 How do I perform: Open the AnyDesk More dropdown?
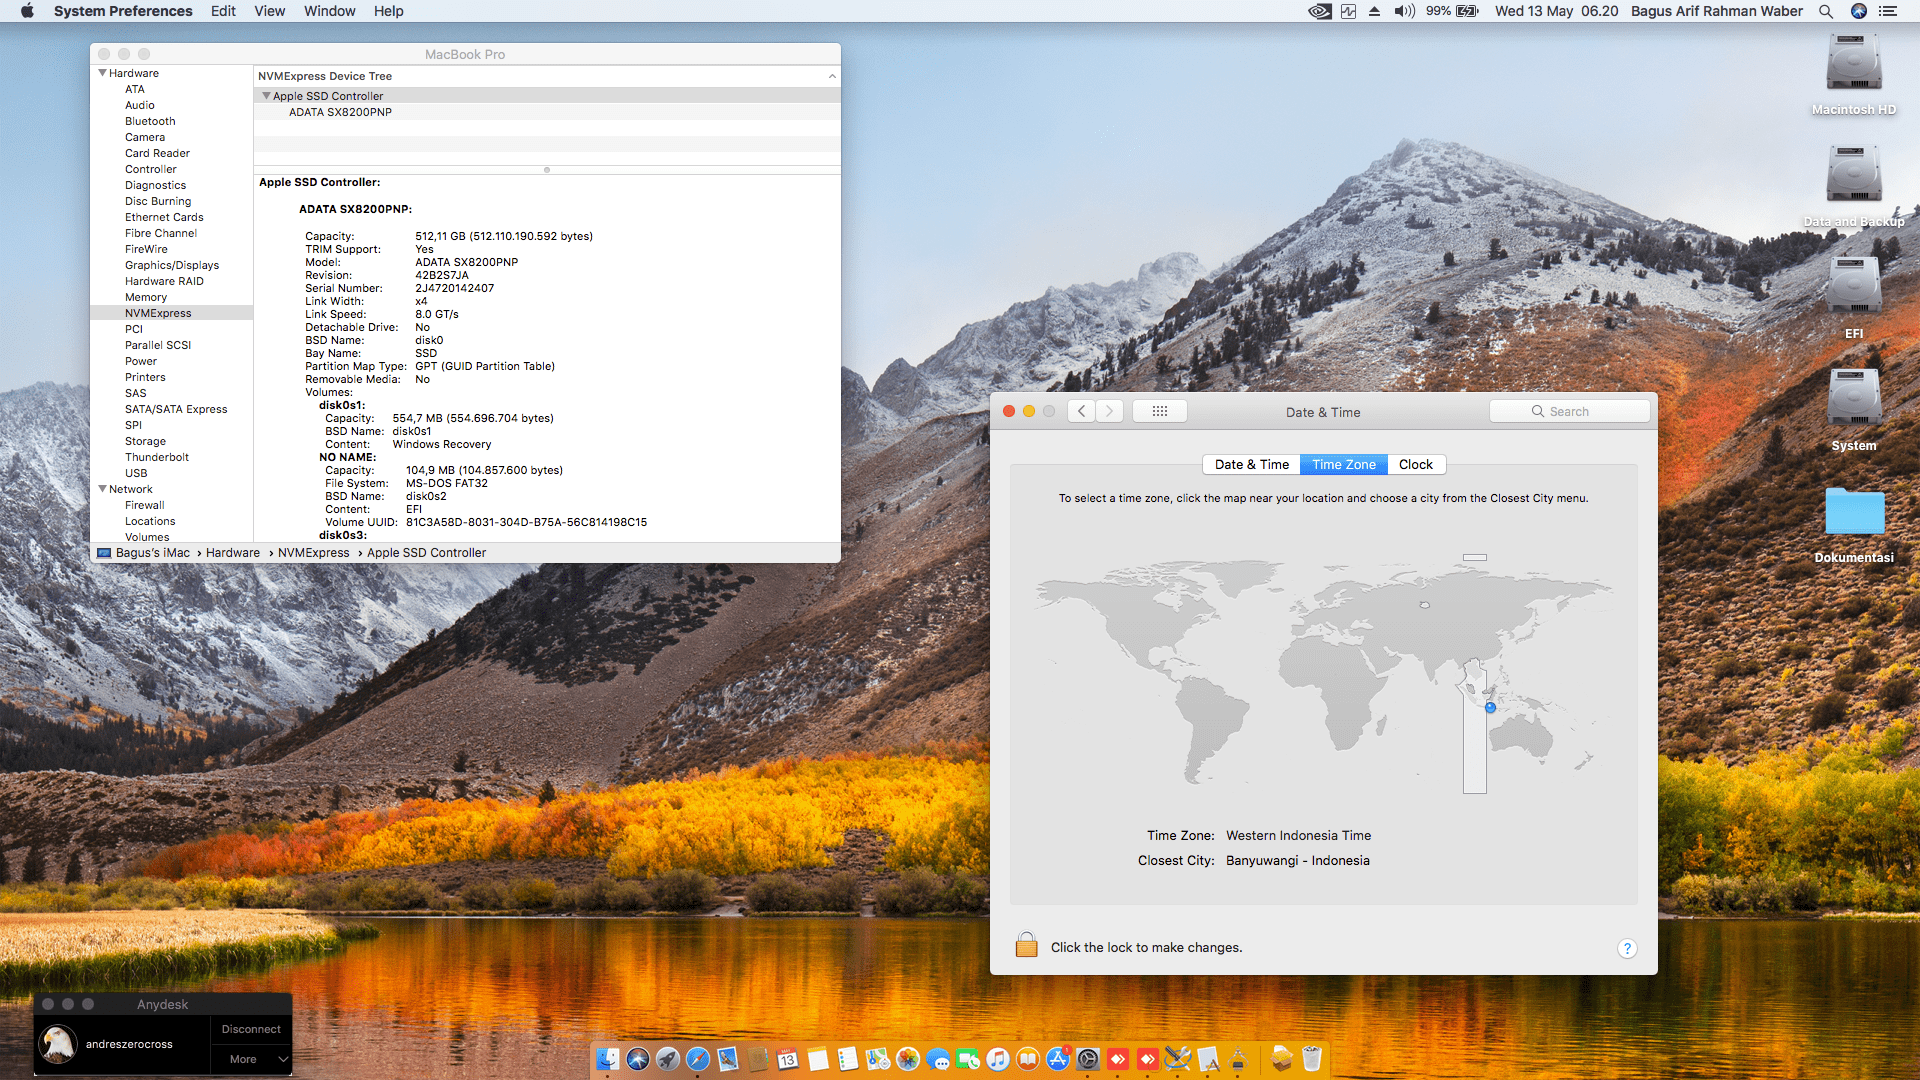(x=251, y=1059)
